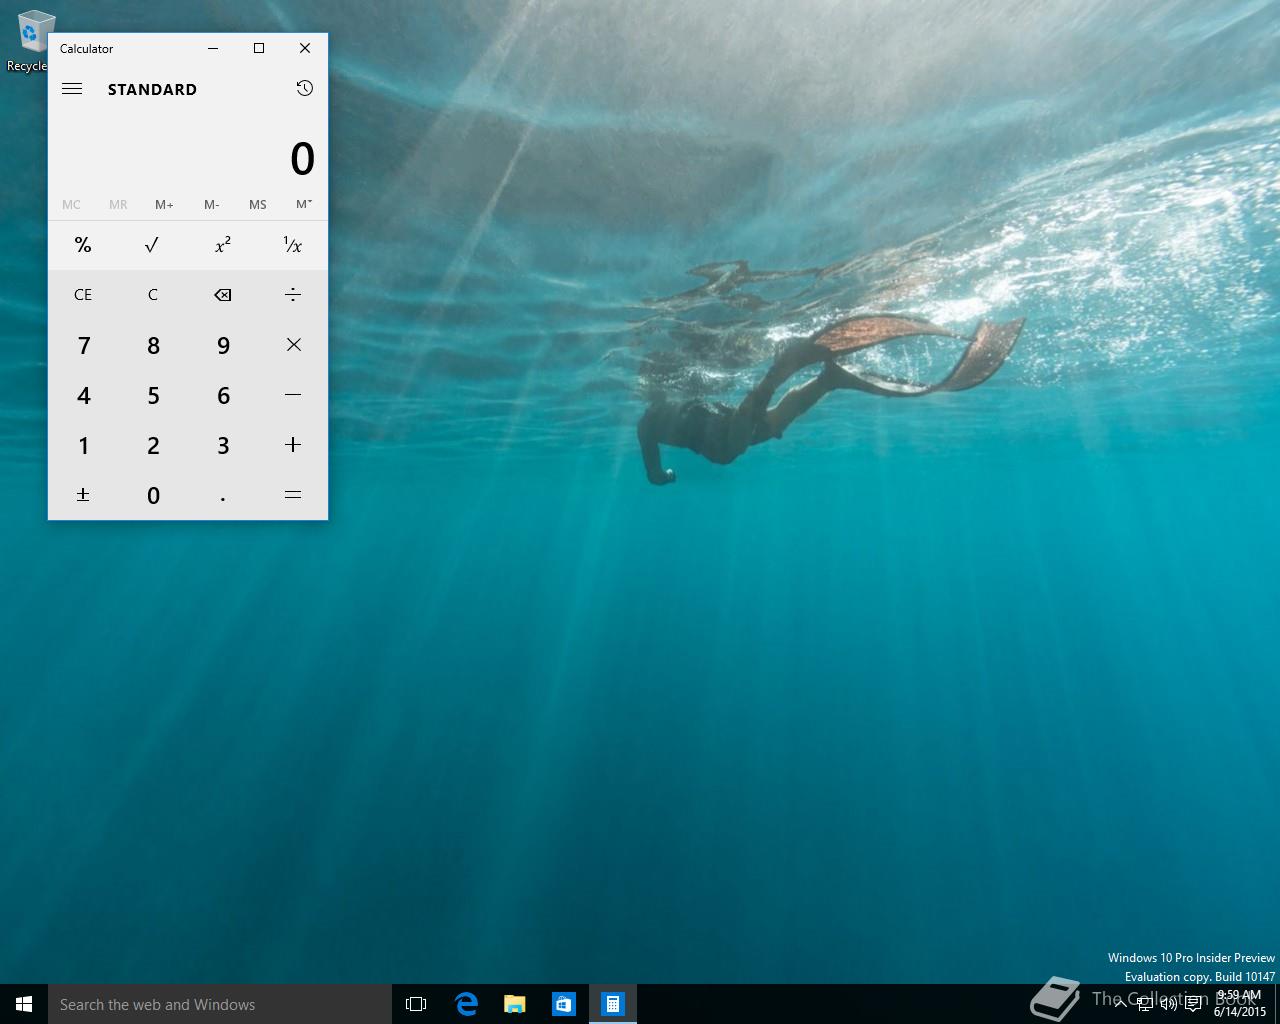Open the taskbar clock and date
Image resolution: width=1280 pixels, height=1024 pixels.
point(1239,1004)
